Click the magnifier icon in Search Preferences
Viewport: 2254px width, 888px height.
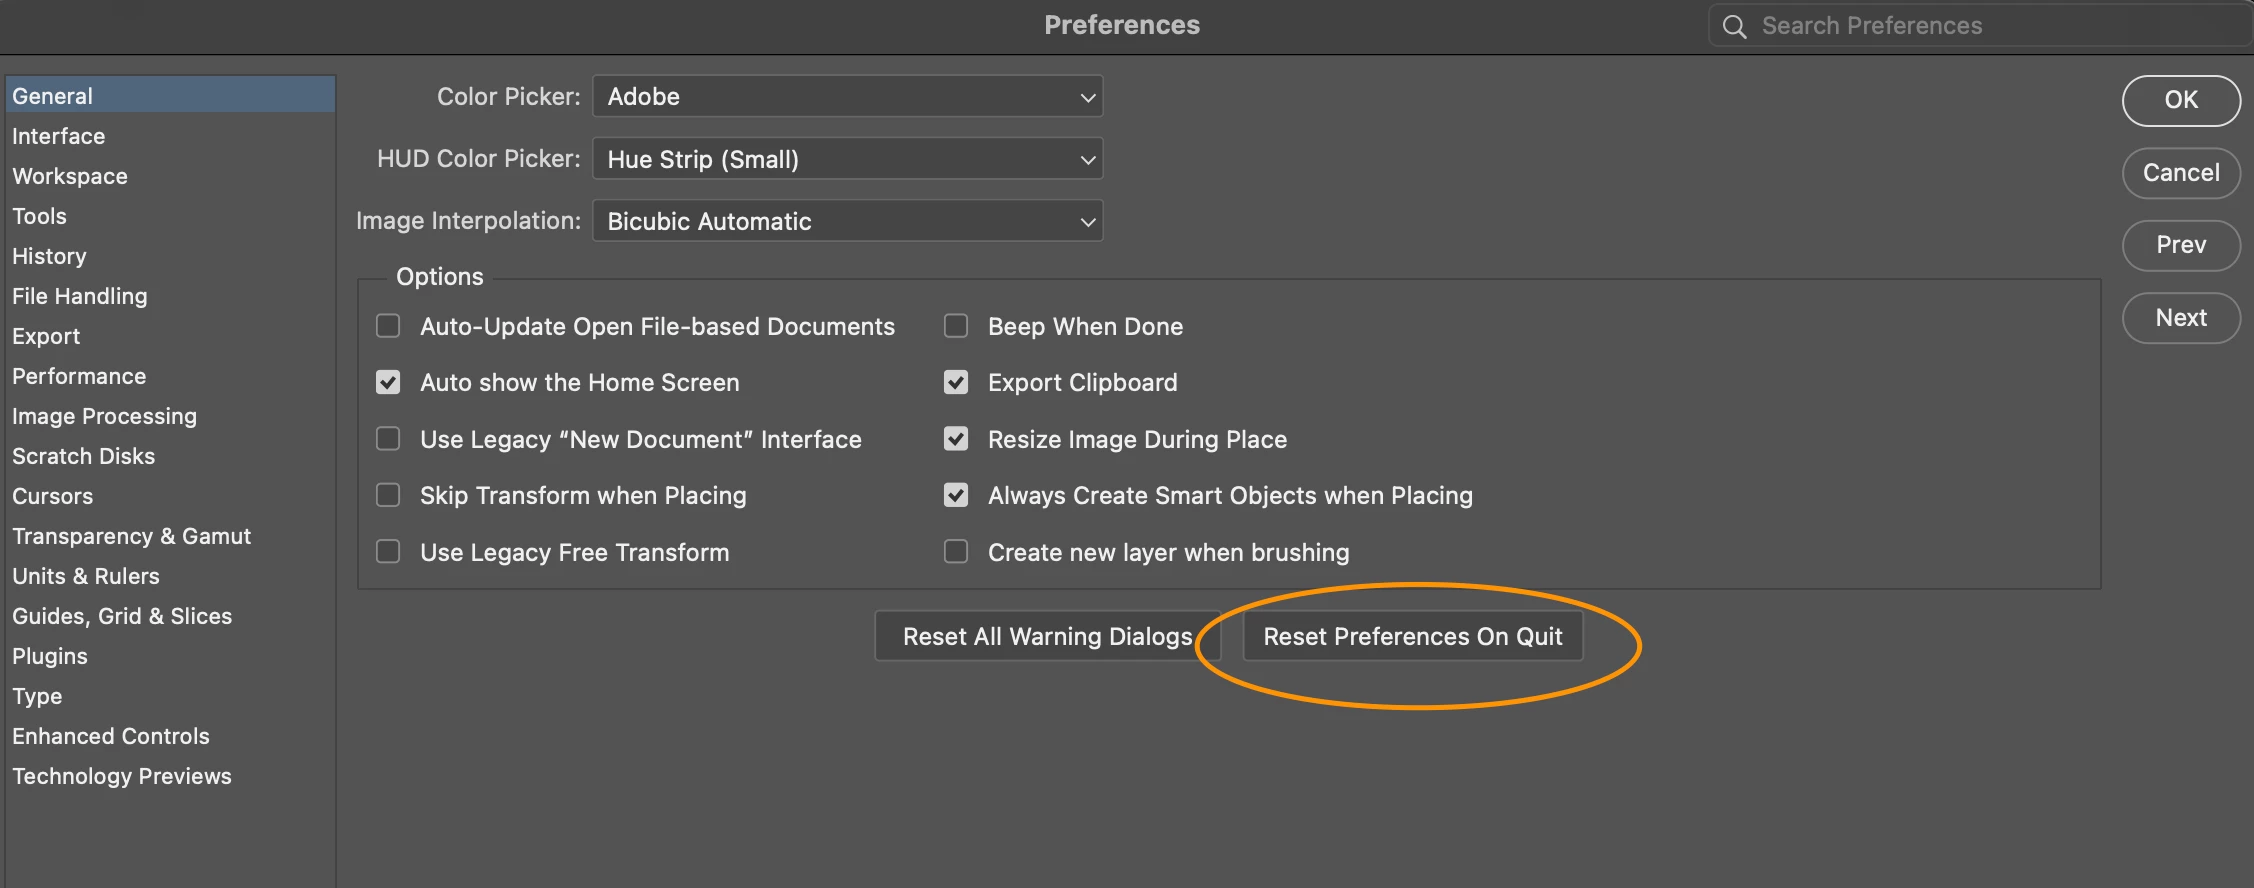point(1735,27)
